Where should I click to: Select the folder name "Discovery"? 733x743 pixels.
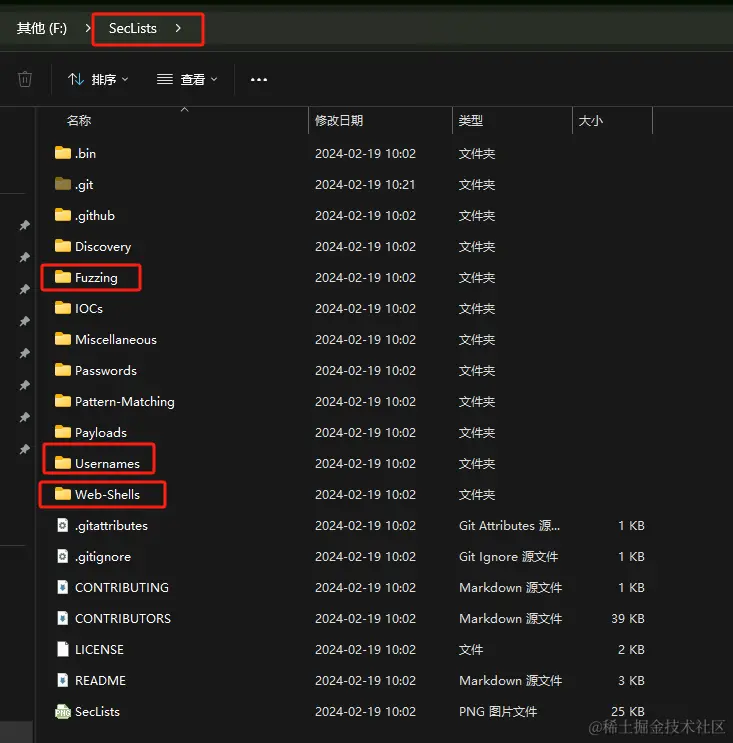click(103, 247)
